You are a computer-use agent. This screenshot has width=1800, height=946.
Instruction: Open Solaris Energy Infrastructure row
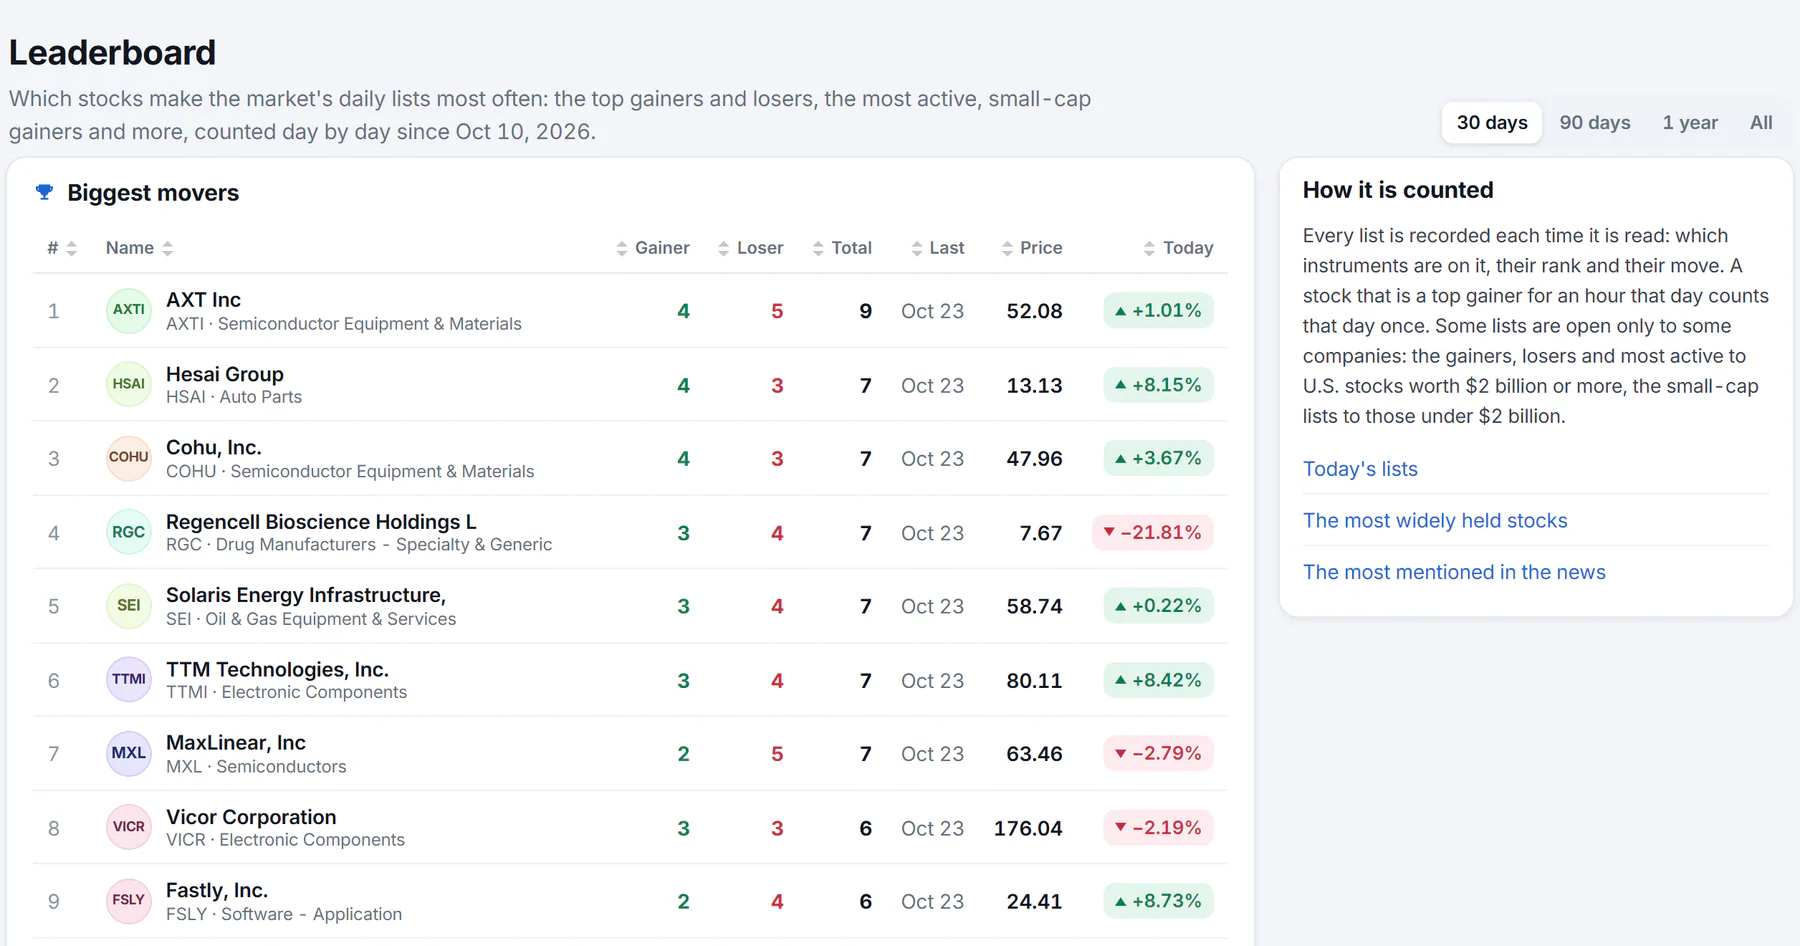click(x=630, y=606)
